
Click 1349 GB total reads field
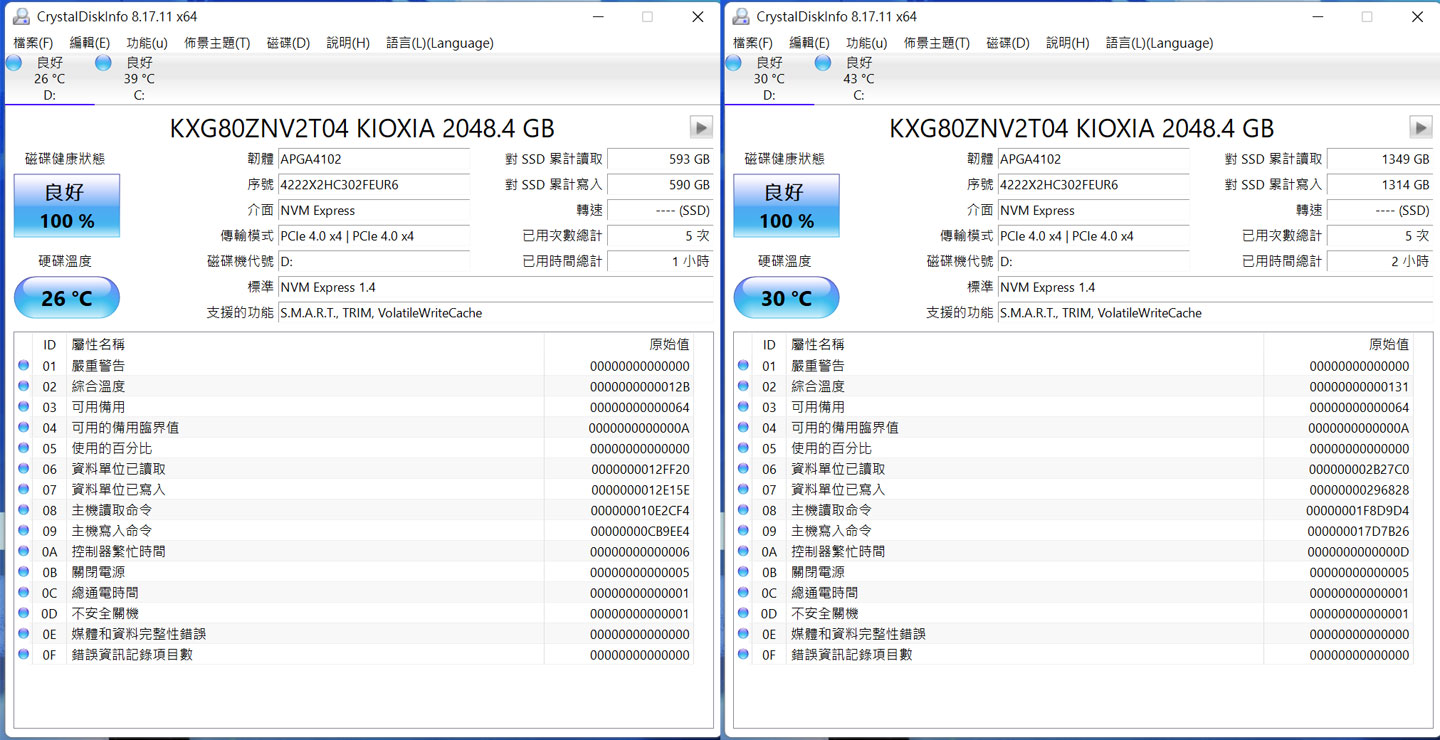tap(1380, 159)
